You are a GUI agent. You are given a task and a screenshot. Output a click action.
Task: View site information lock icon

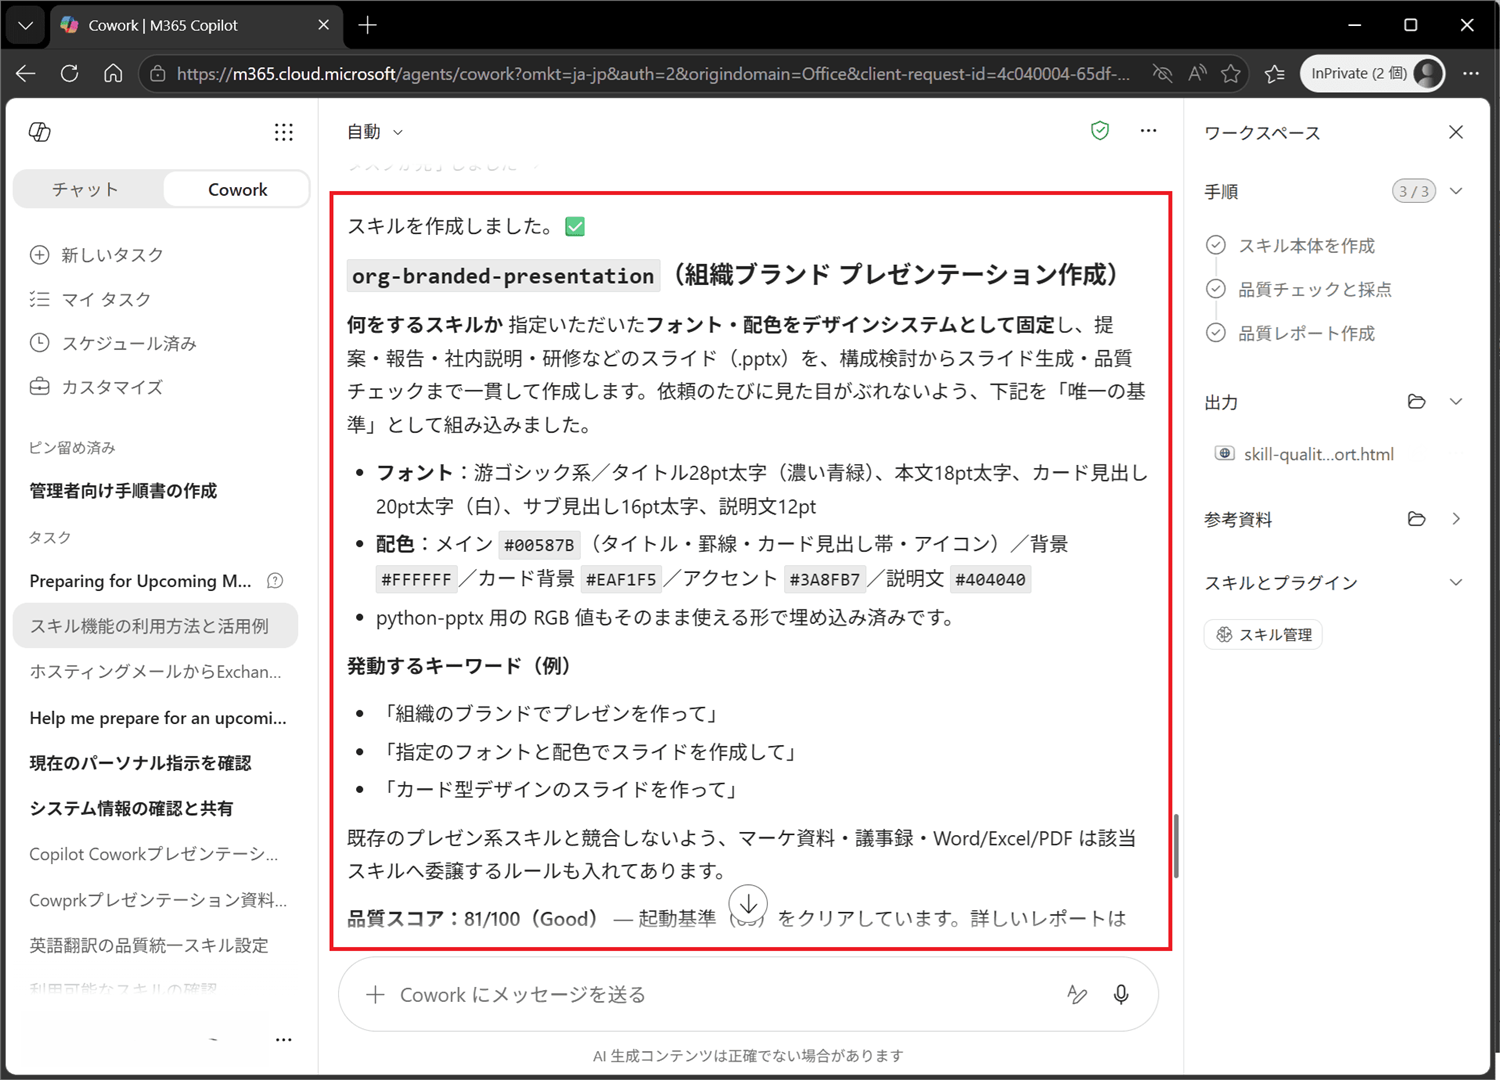click(x=157, y=74)
